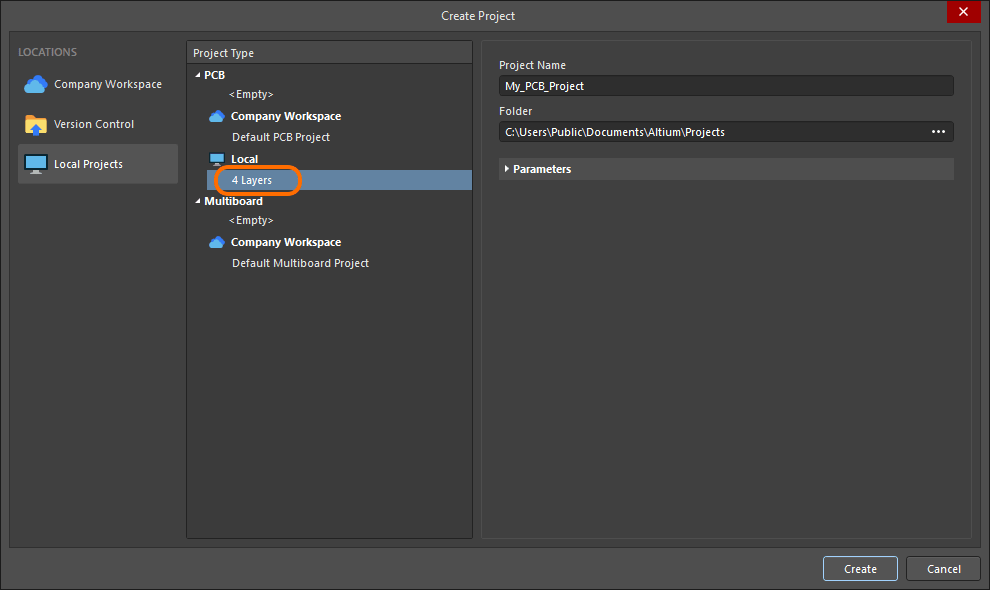Click the Company Workspace cloud icon in Locations

tap(35, 84)
